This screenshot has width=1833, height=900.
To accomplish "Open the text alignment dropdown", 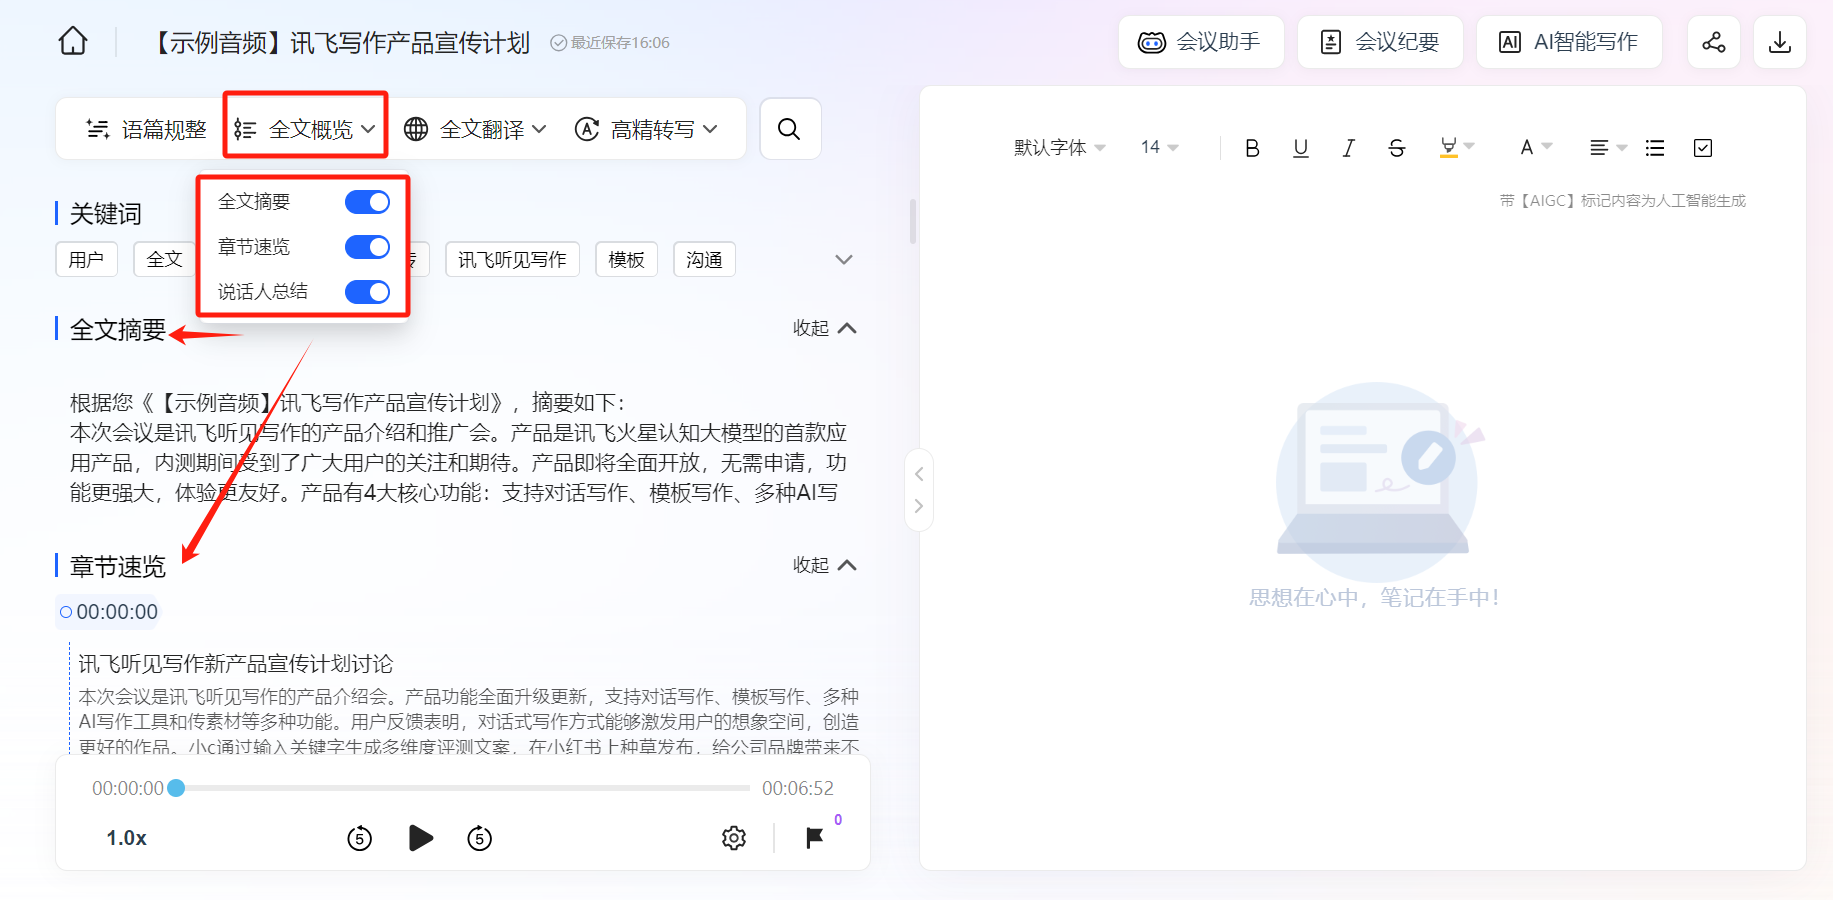I will click(1608, 148).
